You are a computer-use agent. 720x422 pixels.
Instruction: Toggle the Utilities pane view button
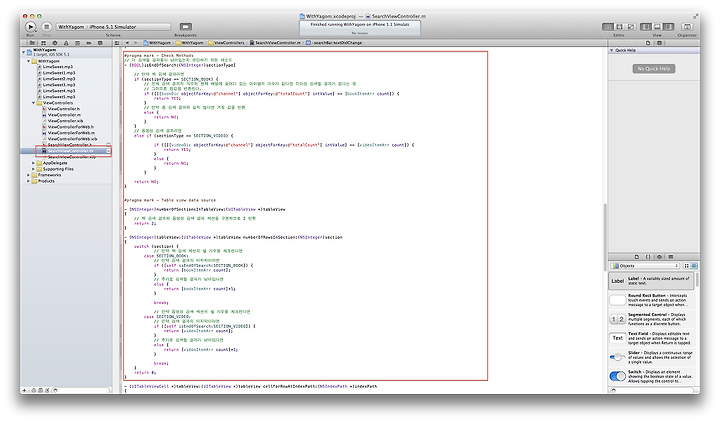pos(669,27)
